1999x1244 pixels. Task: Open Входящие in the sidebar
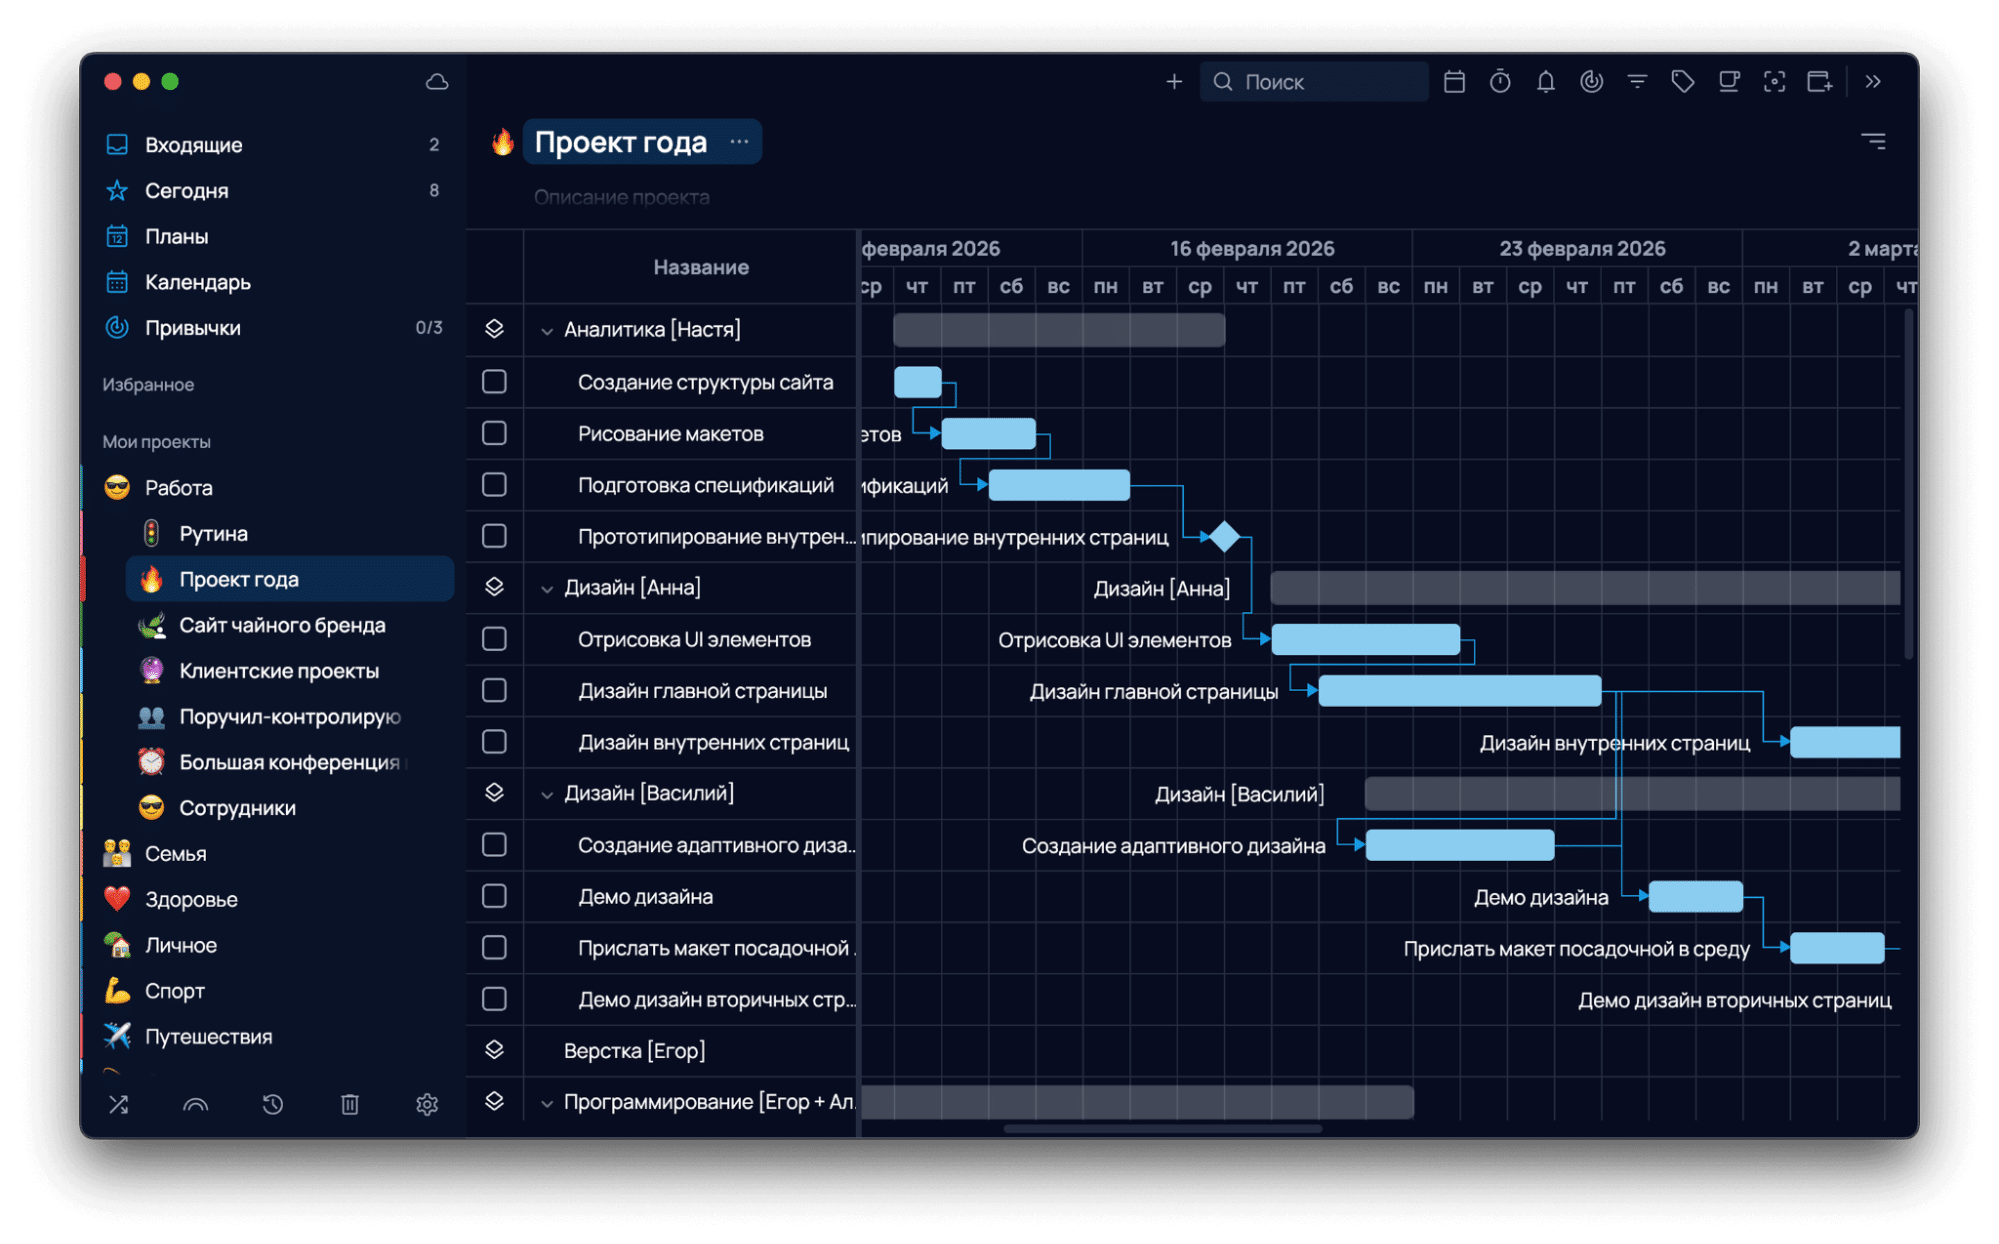coord(193,145)
